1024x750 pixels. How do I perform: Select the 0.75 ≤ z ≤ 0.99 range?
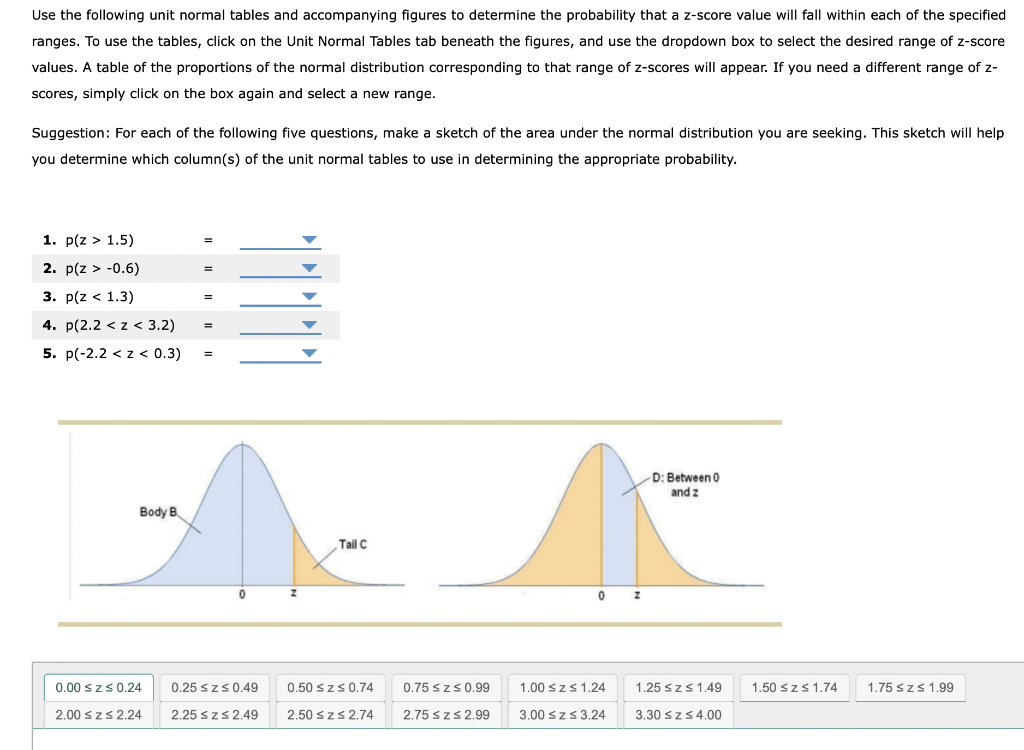pos(444,687)
